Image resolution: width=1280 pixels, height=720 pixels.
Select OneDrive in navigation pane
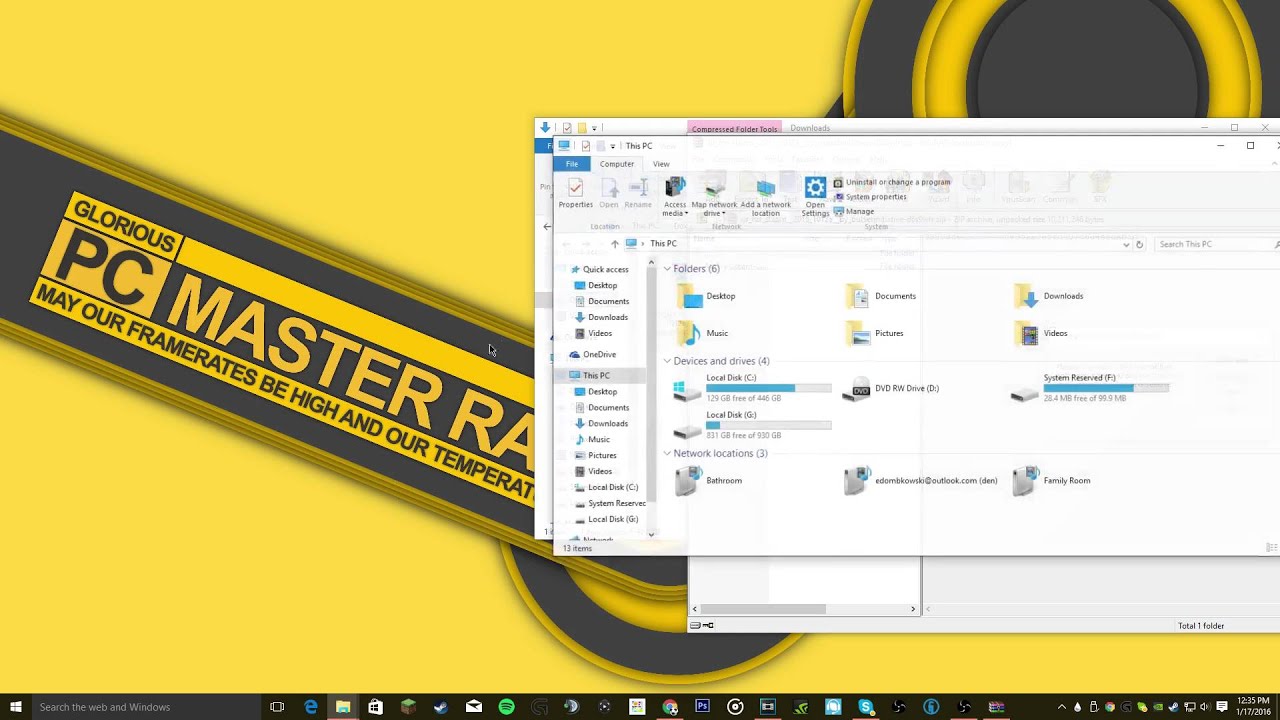599,355
